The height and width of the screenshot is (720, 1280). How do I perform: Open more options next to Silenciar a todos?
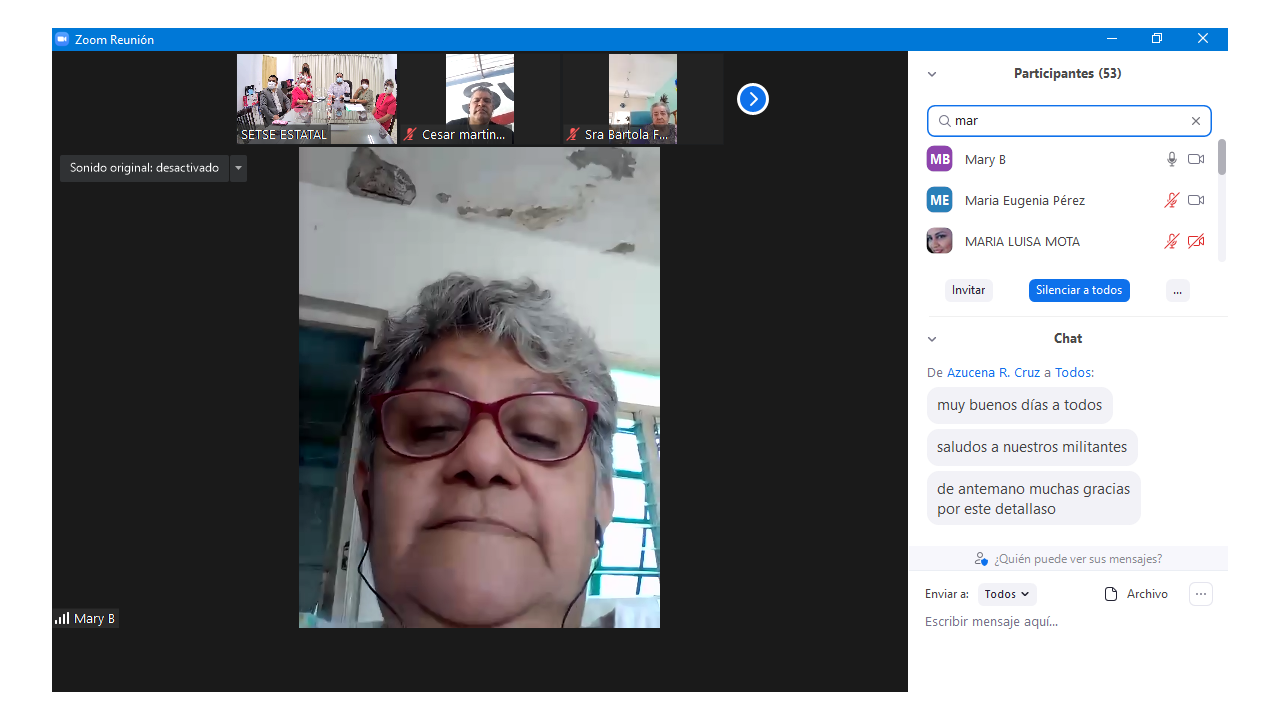pyautogui.click(x=1177, y=290)
